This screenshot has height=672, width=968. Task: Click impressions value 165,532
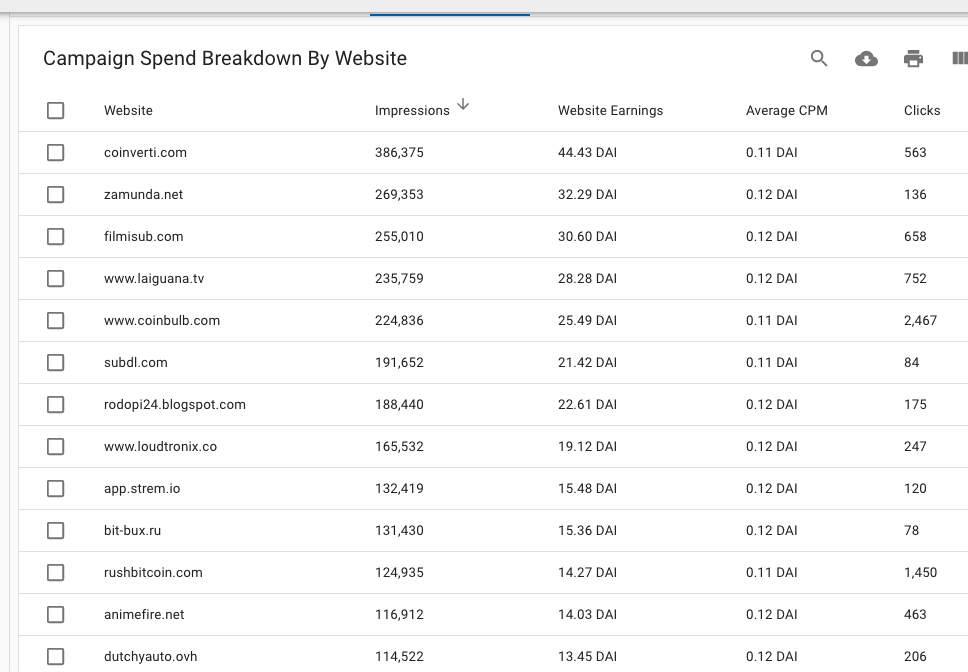click(x=399, y=446)
